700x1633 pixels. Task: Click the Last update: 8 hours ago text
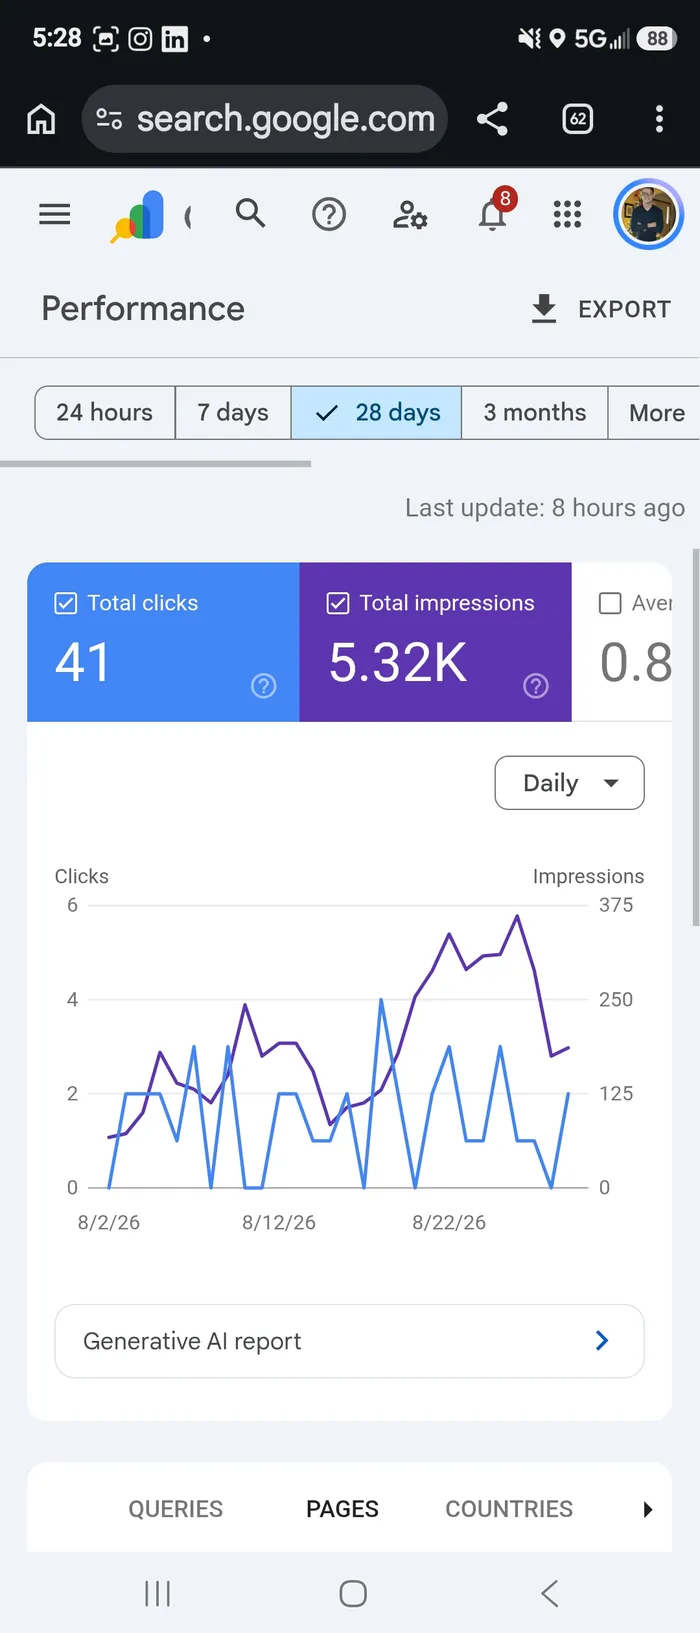tap(545, 508)
